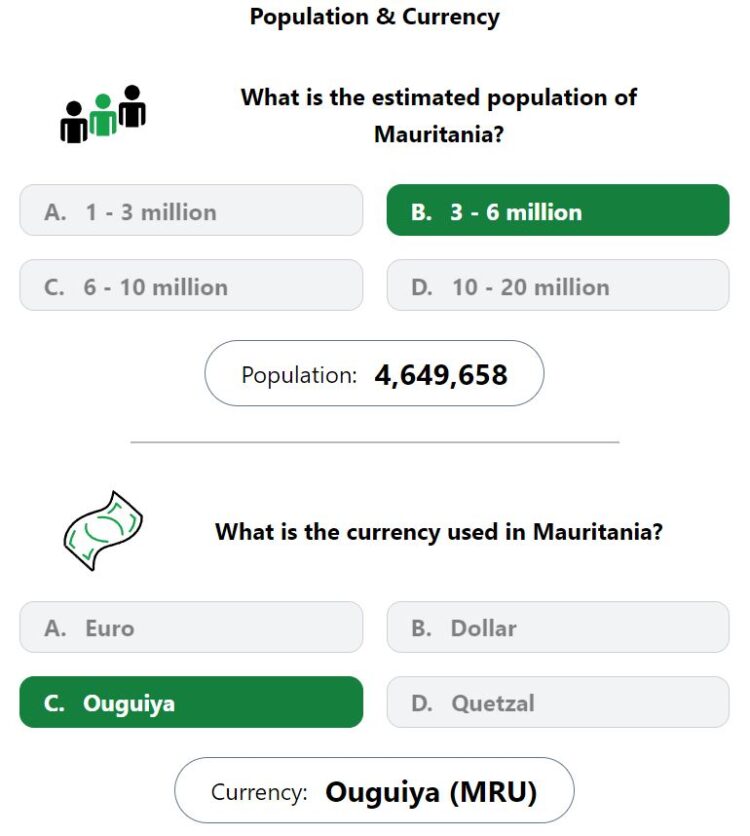Click the 'Currency:' label text
Screen dimensions: 750x836
point(259,792)
